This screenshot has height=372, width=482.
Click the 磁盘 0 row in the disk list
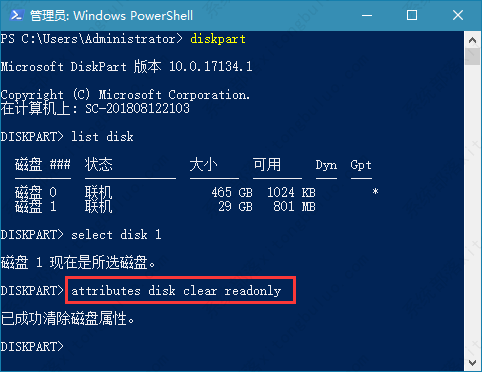pyautogui.click(x=197, y=192)
